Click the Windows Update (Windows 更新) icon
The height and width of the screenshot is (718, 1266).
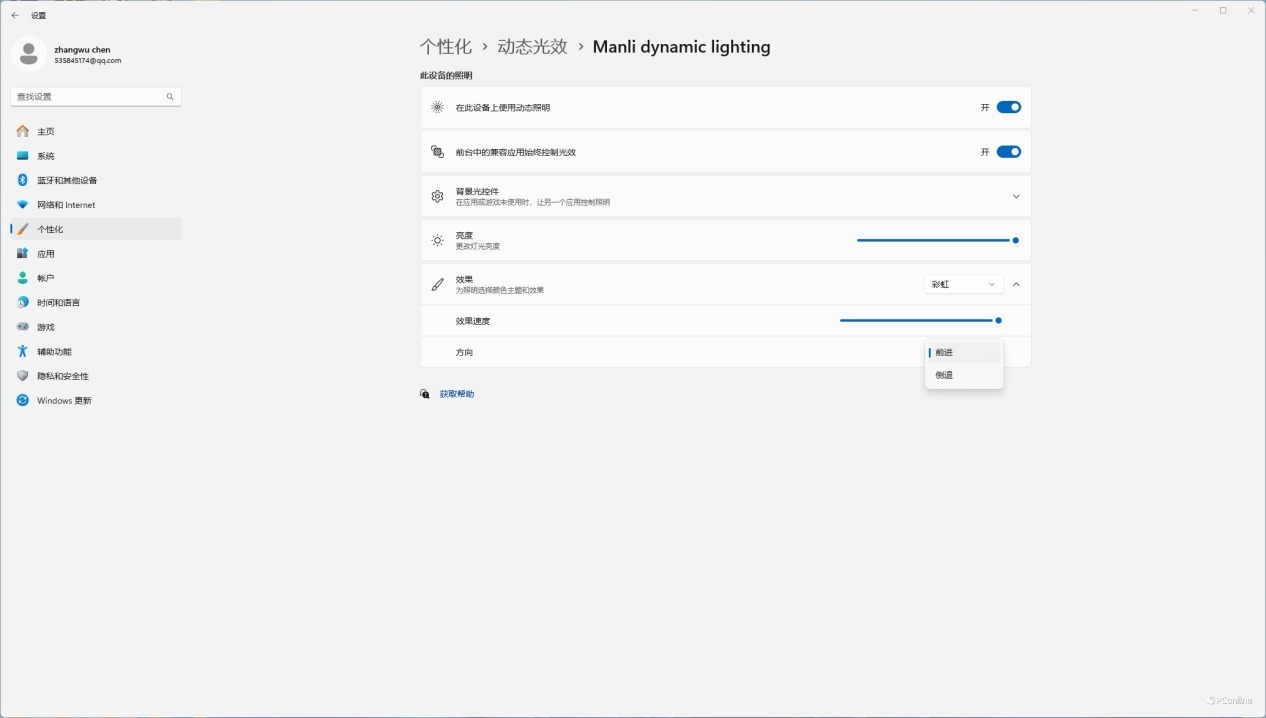click(x=22, y=401)
